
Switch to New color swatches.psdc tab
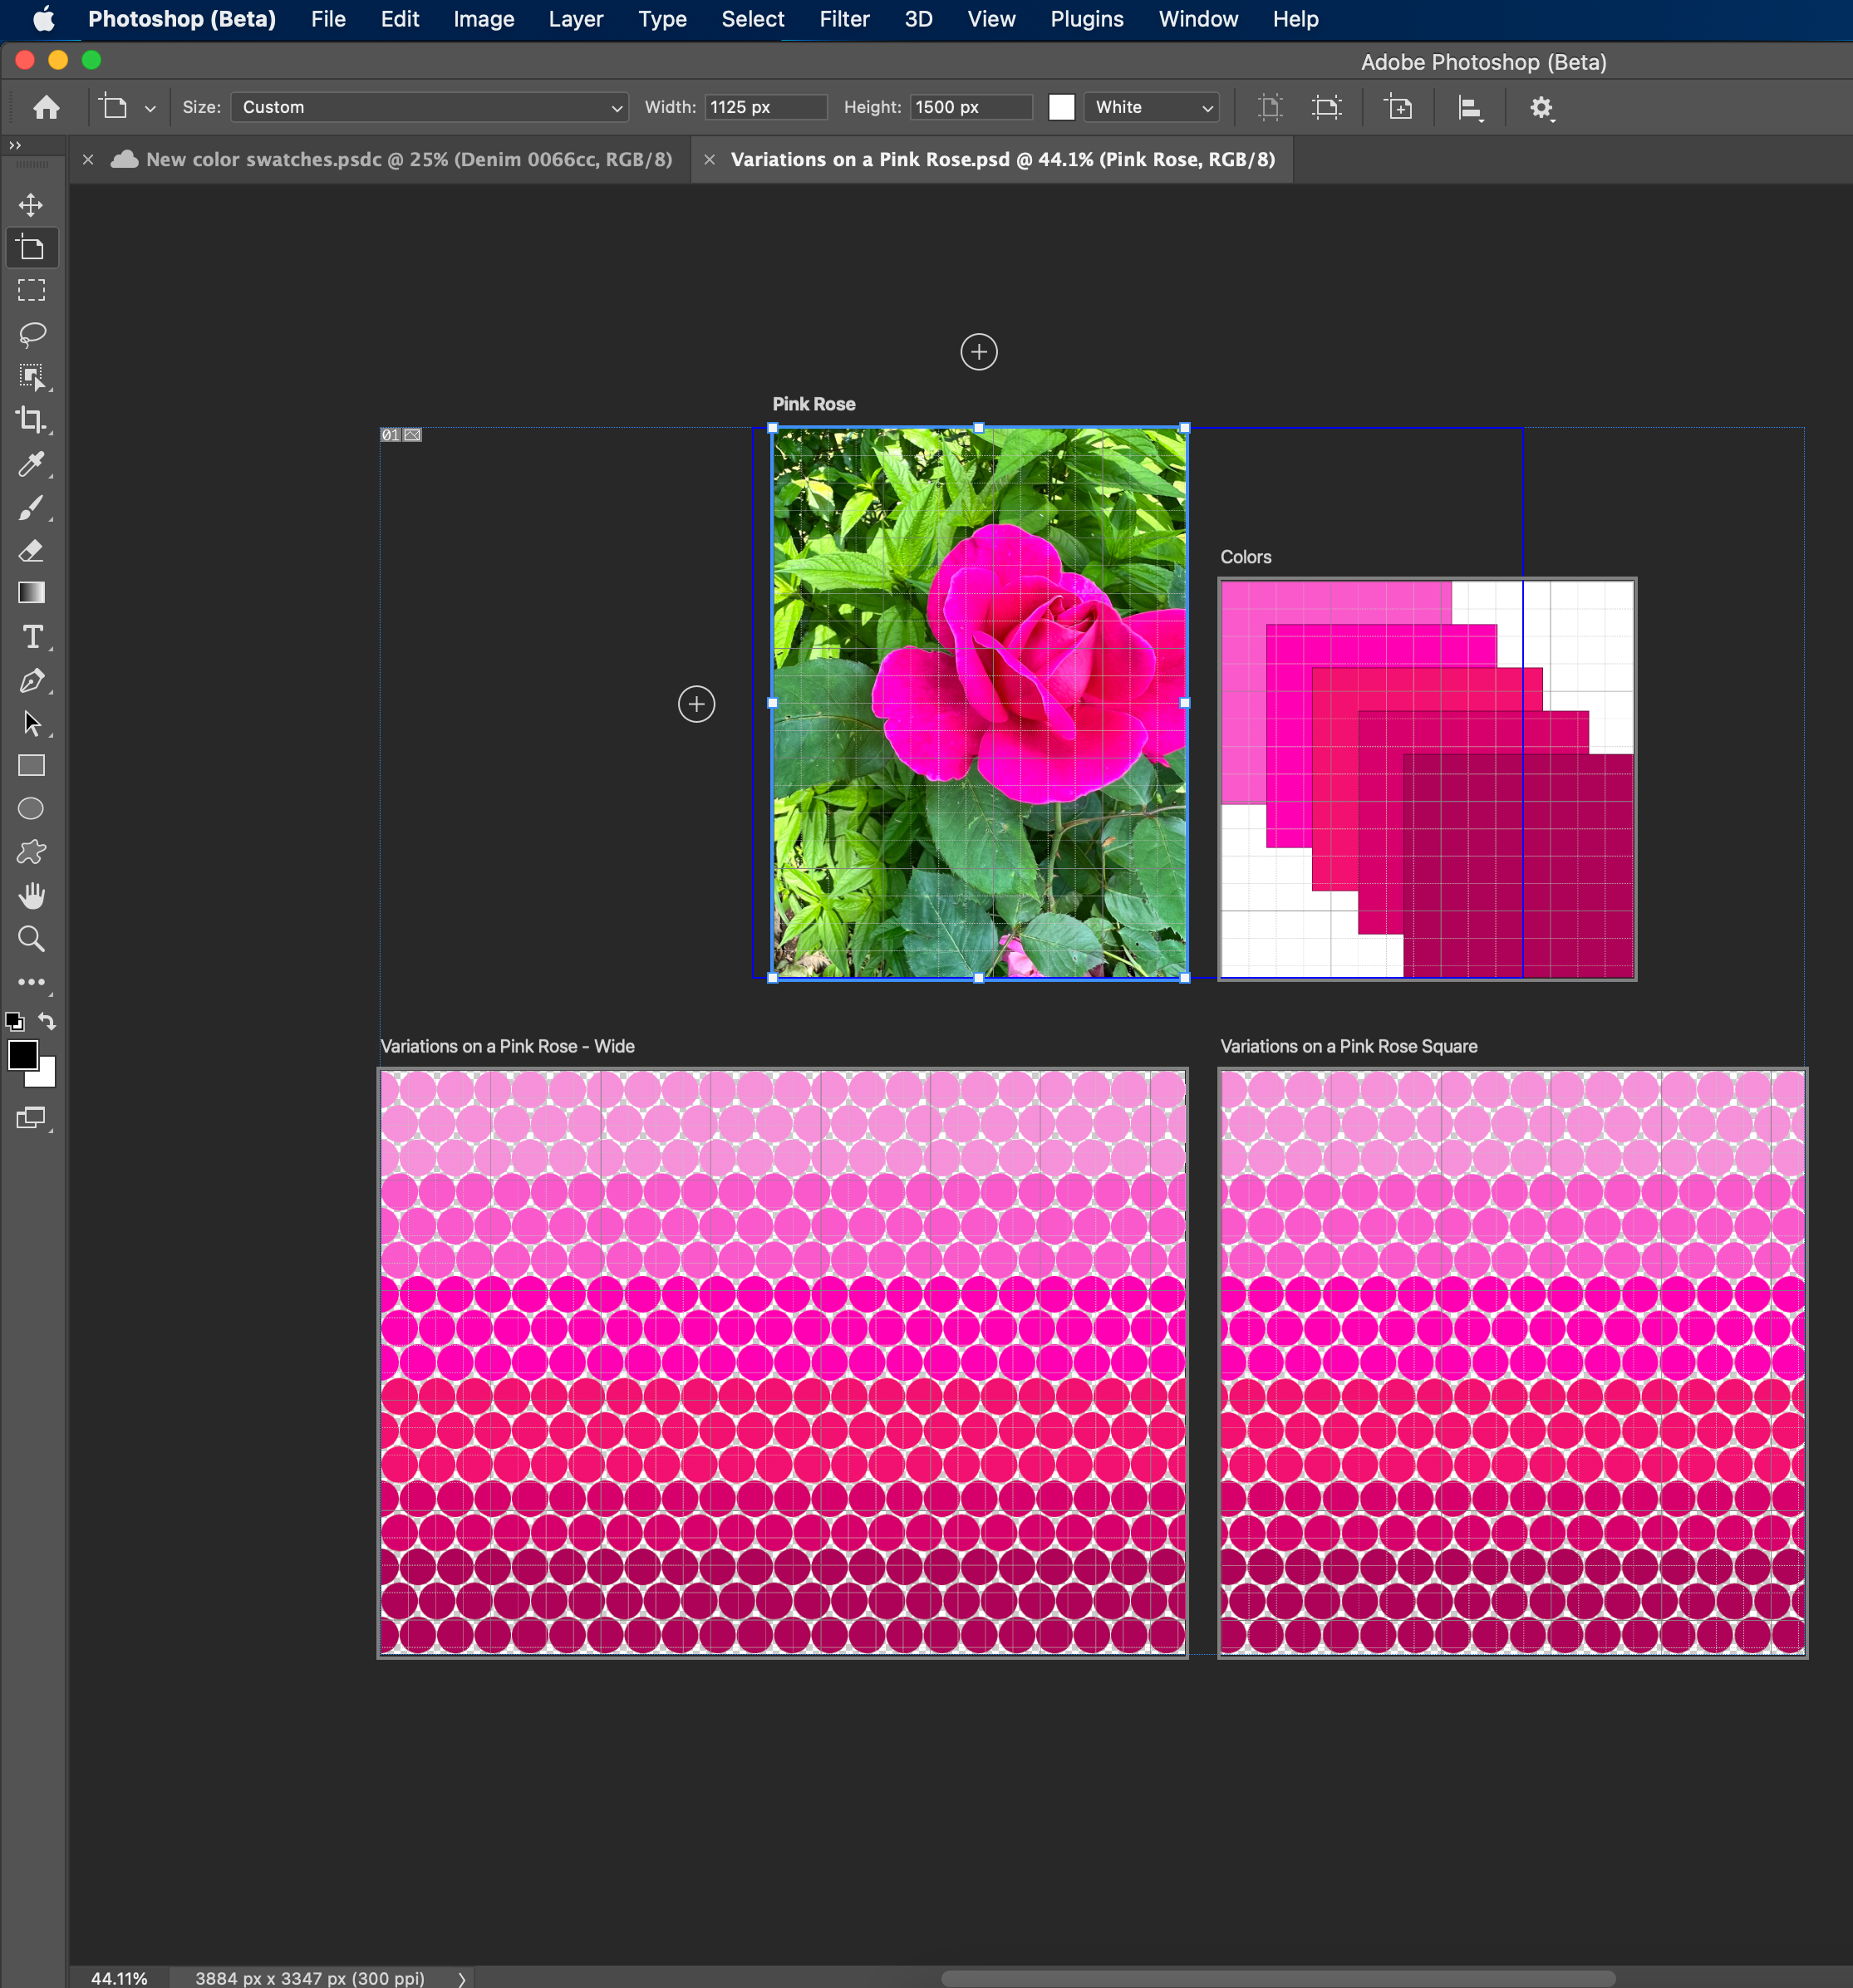[408, 160]
